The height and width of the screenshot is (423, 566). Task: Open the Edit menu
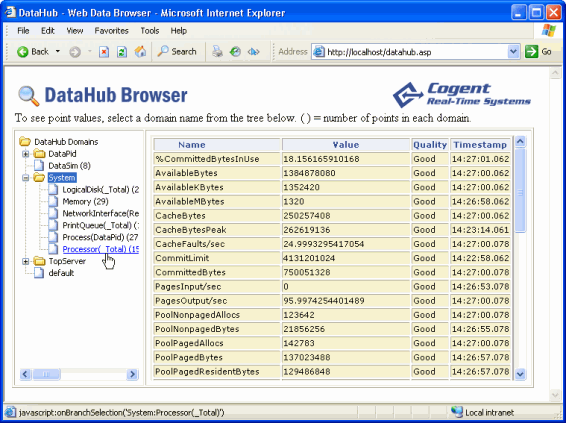tap(48, 31)
